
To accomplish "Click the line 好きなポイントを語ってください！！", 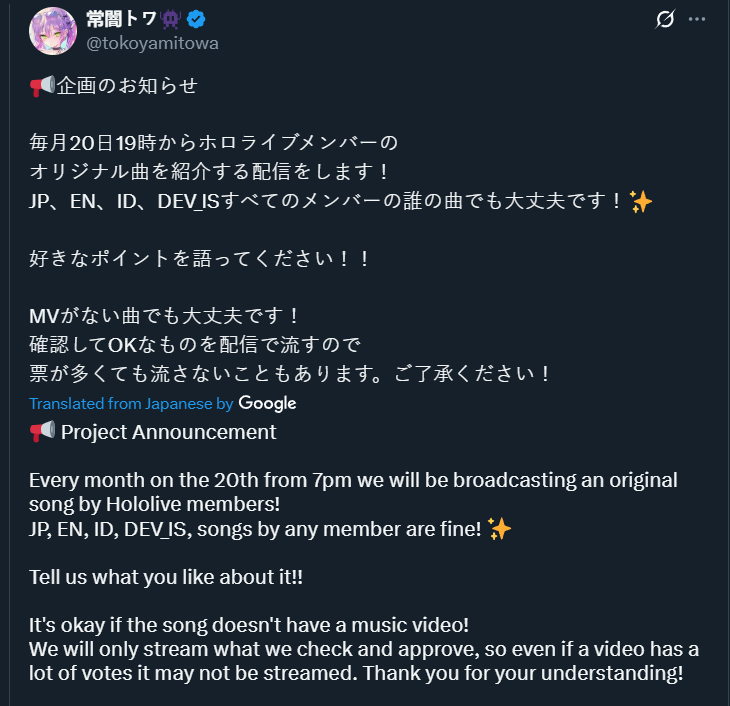I will (200, 259).
